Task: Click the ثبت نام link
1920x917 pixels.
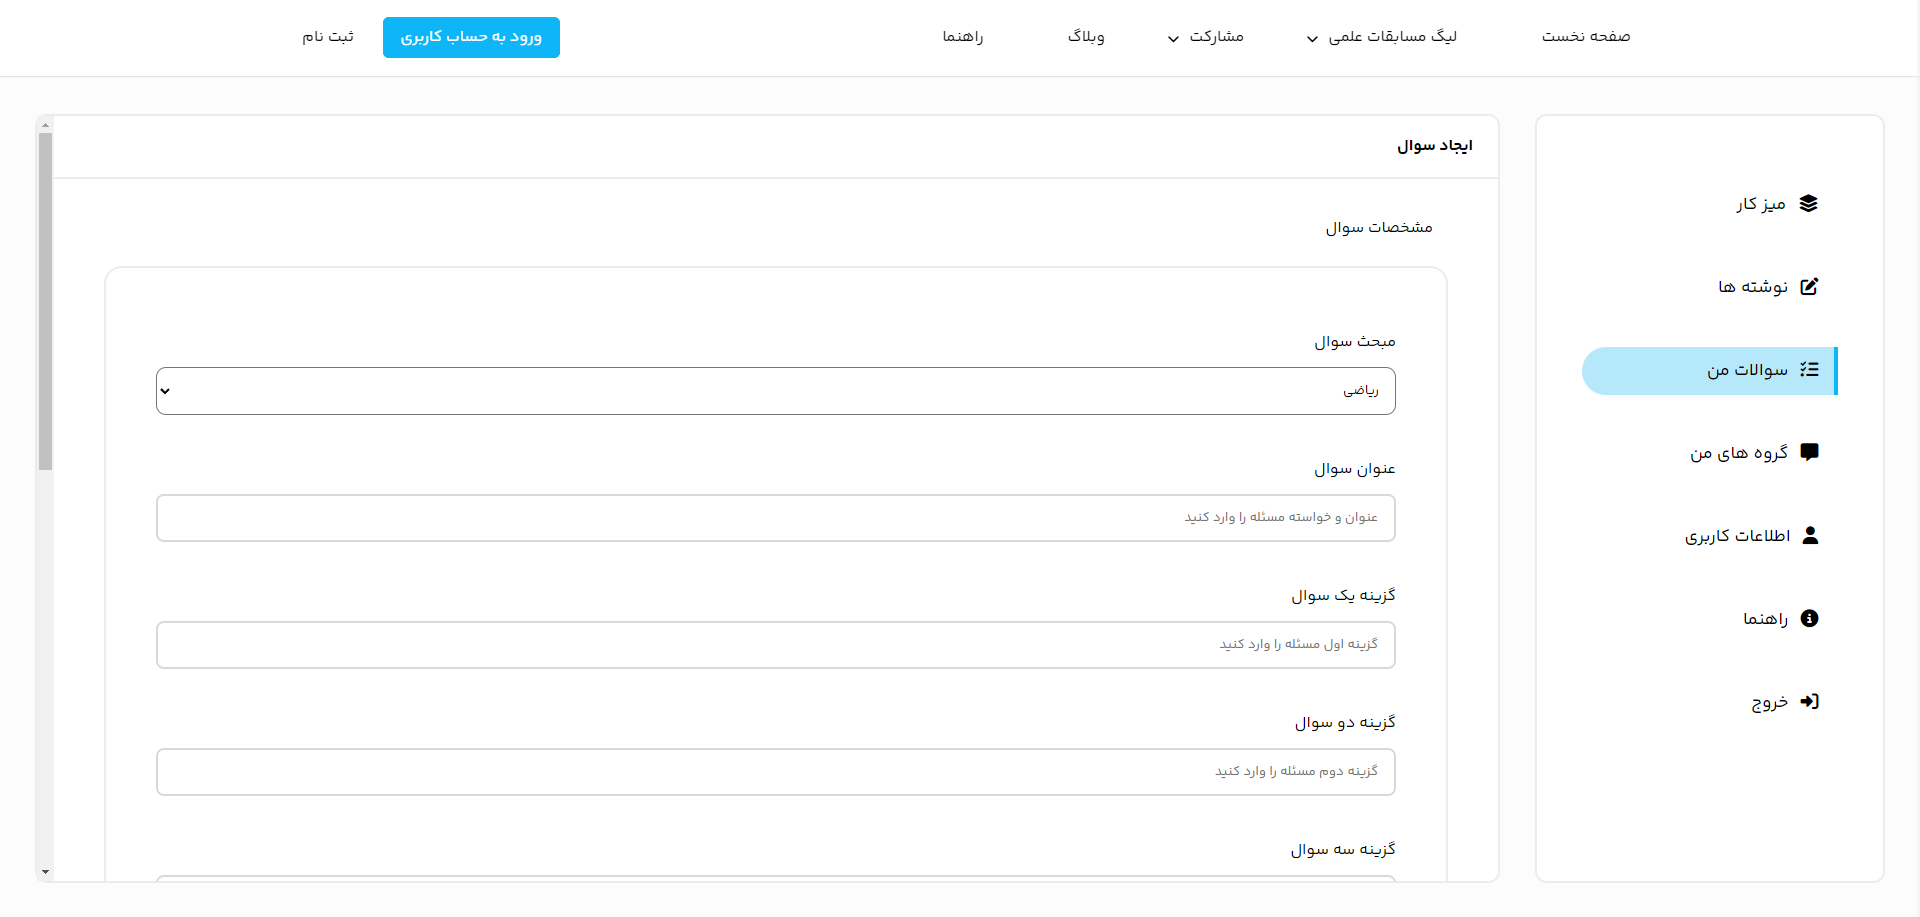Action: 327,37
